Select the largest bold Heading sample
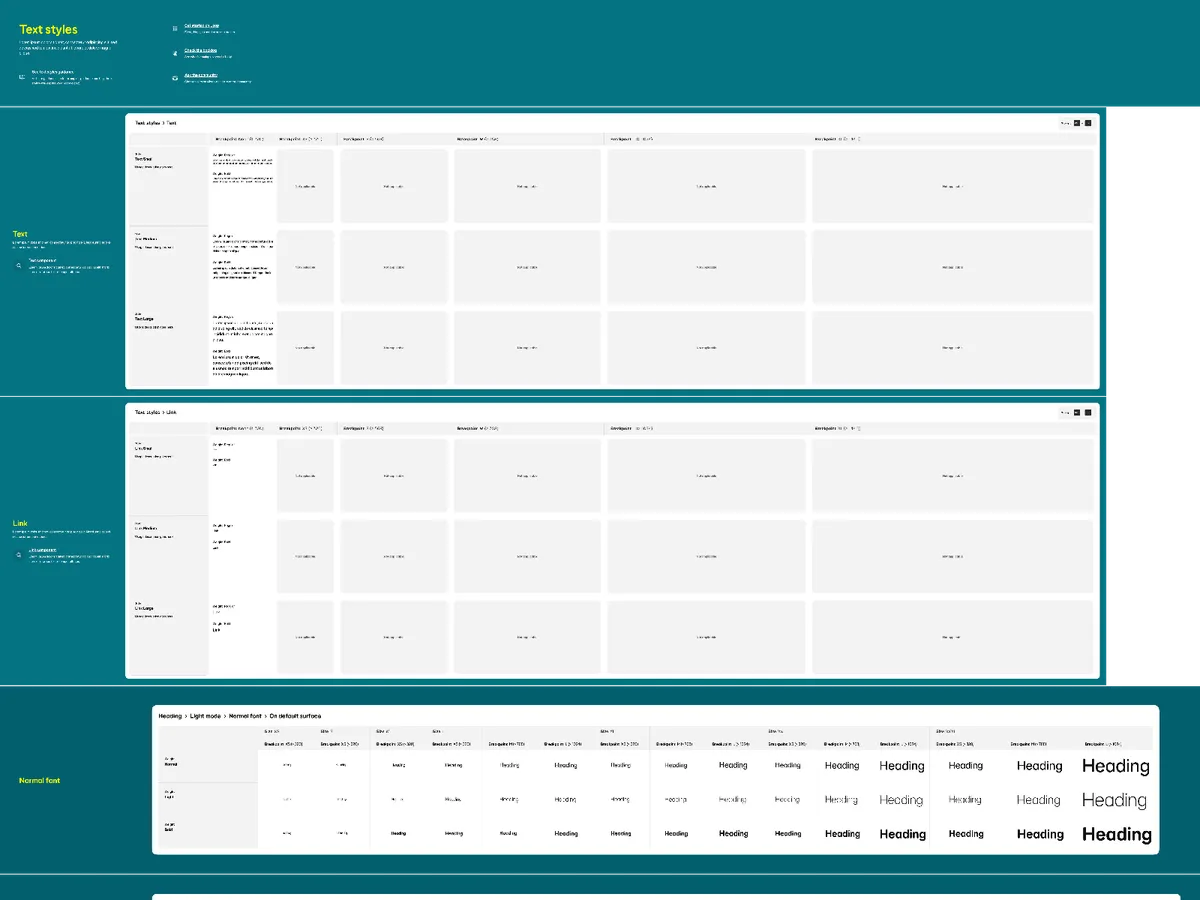 pyautogui.click(x=1117, y=834)
